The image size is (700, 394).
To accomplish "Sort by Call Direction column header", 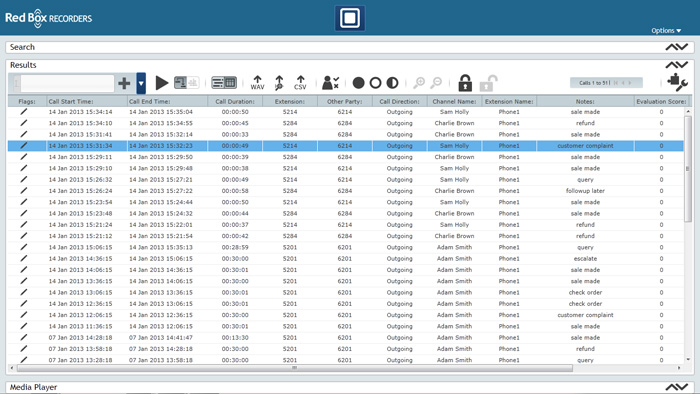I will click(400, 101).
